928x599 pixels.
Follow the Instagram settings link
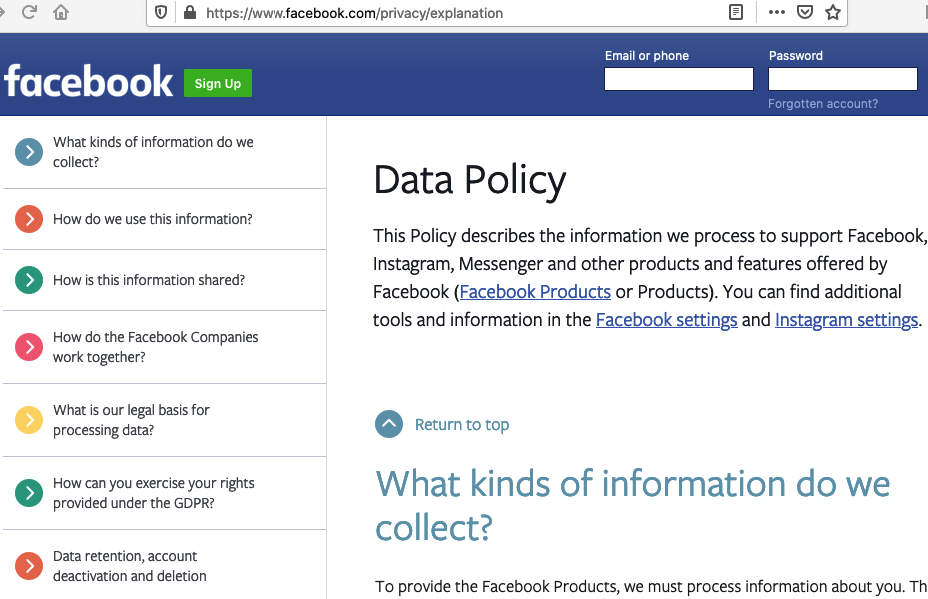pyautogui.click(x=846, y=320)
